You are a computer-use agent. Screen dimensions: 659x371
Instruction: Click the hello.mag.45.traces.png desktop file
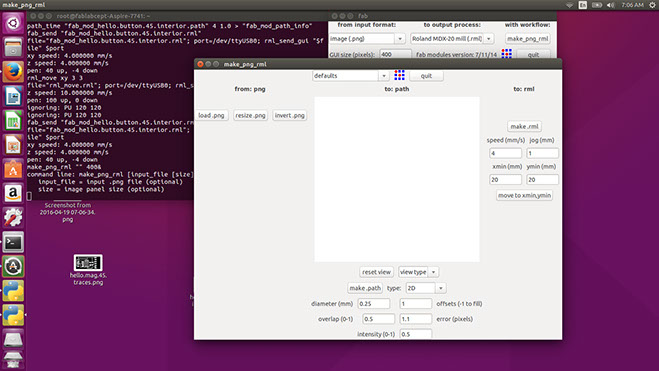coord(88,270)
